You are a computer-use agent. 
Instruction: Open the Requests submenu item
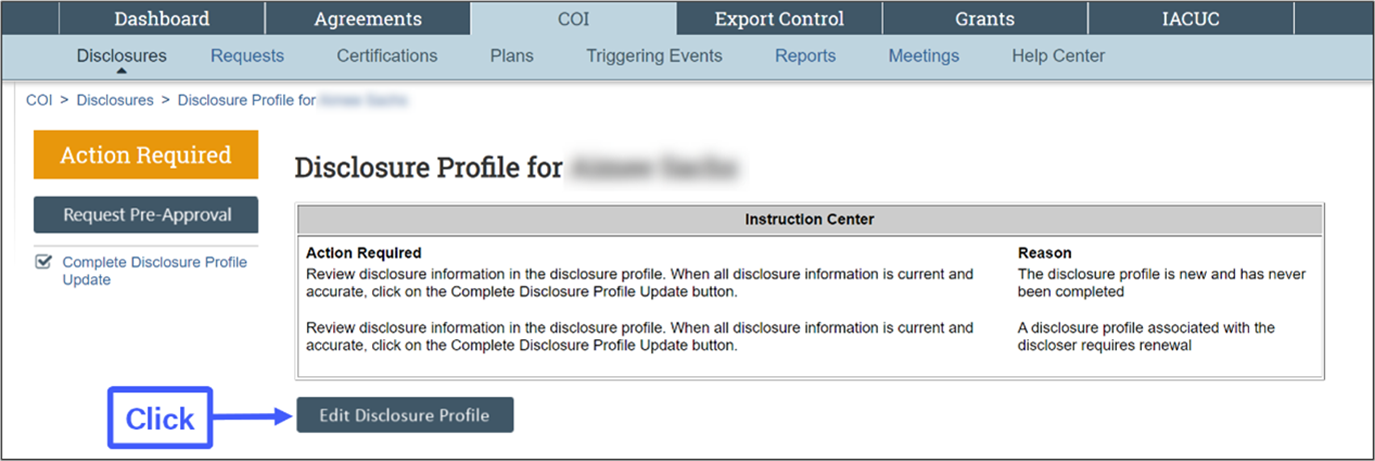coord(247,56)
